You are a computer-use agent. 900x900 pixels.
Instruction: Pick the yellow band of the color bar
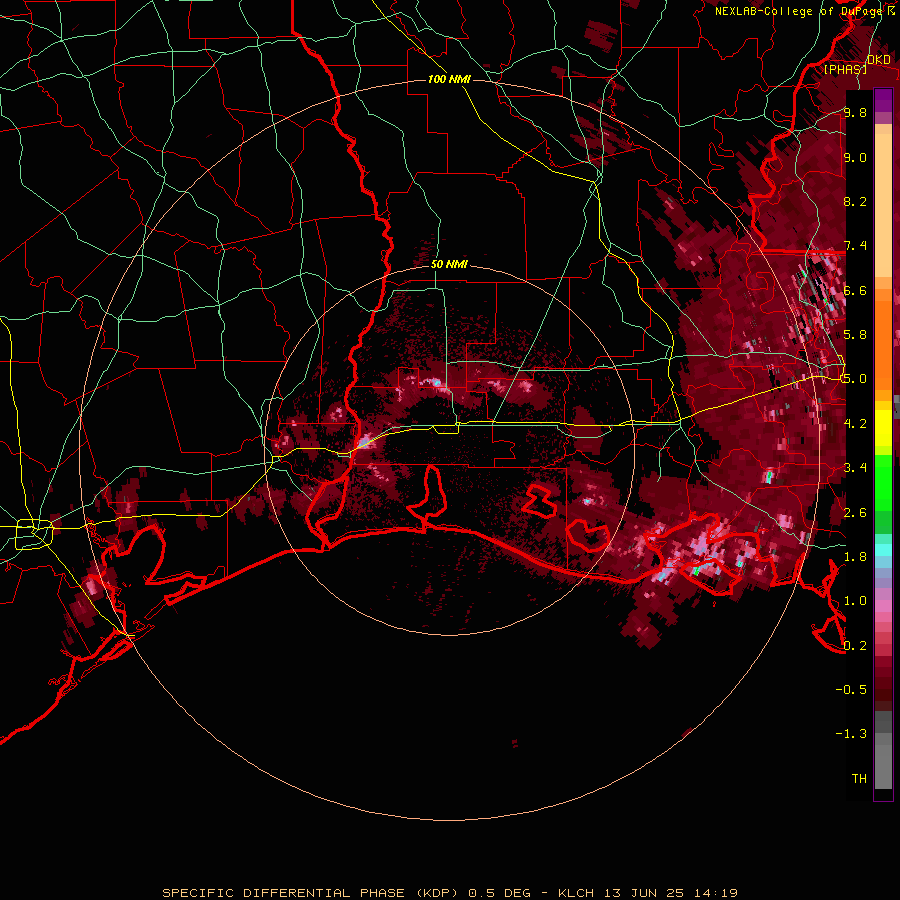click(883, 428)
